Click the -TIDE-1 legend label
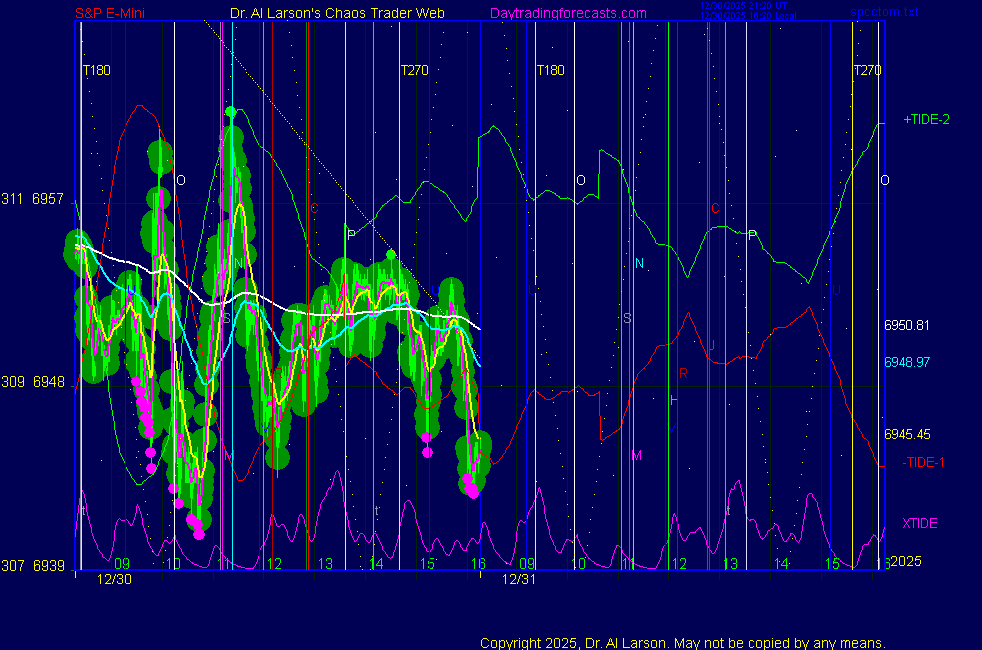 tap(923, 462)
